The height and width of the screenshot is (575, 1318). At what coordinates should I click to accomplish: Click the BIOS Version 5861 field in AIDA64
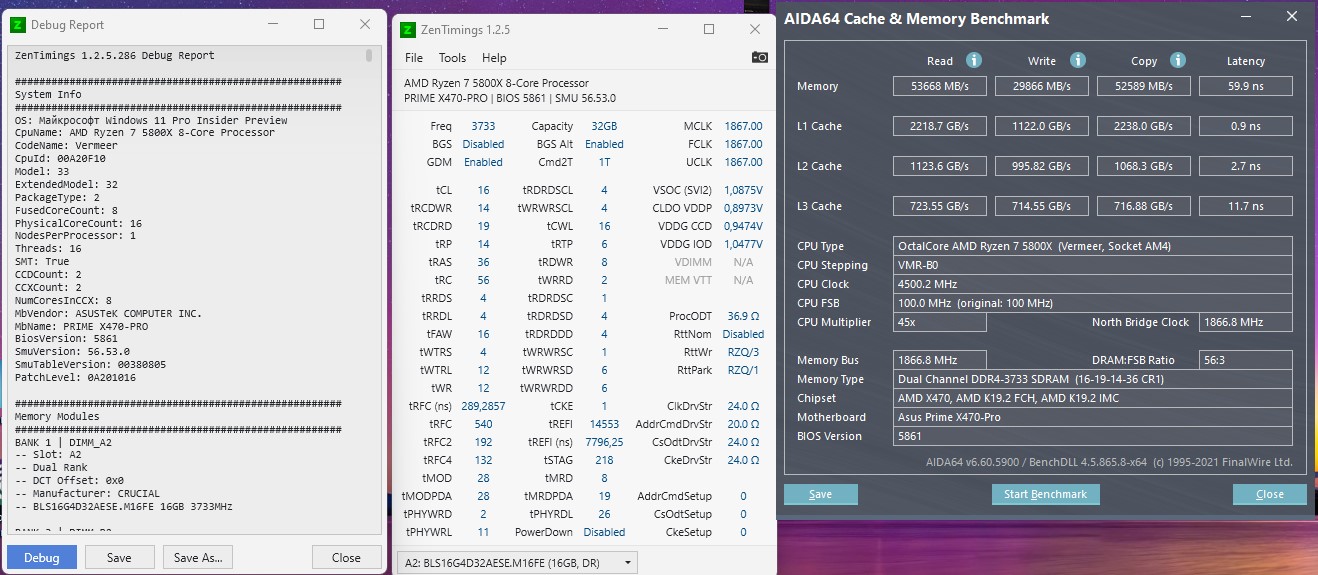(x=1092, y=436)
